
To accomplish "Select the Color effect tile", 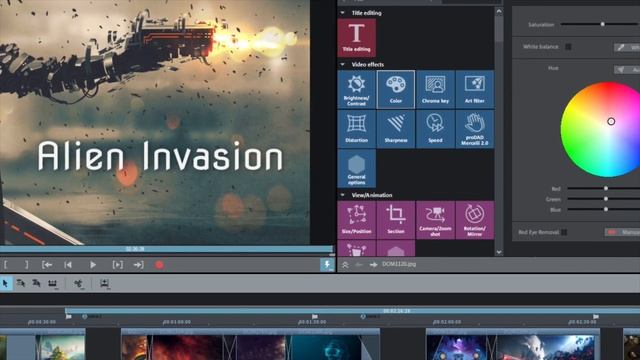I will (x=396, y=89).
